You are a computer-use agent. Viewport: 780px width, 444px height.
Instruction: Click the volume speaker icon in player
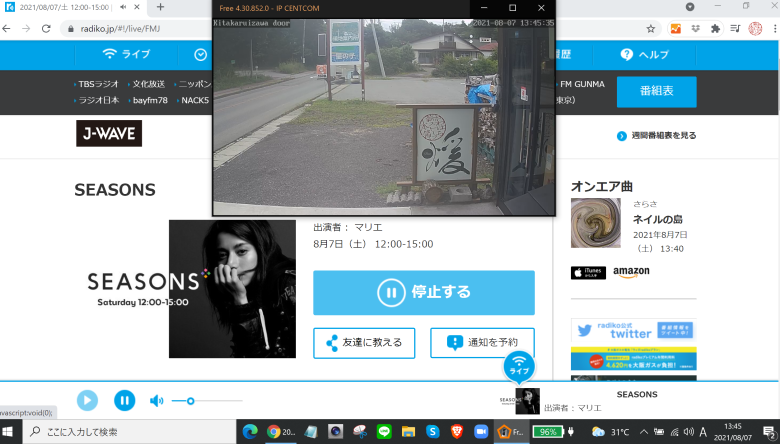tap(156, 401)
